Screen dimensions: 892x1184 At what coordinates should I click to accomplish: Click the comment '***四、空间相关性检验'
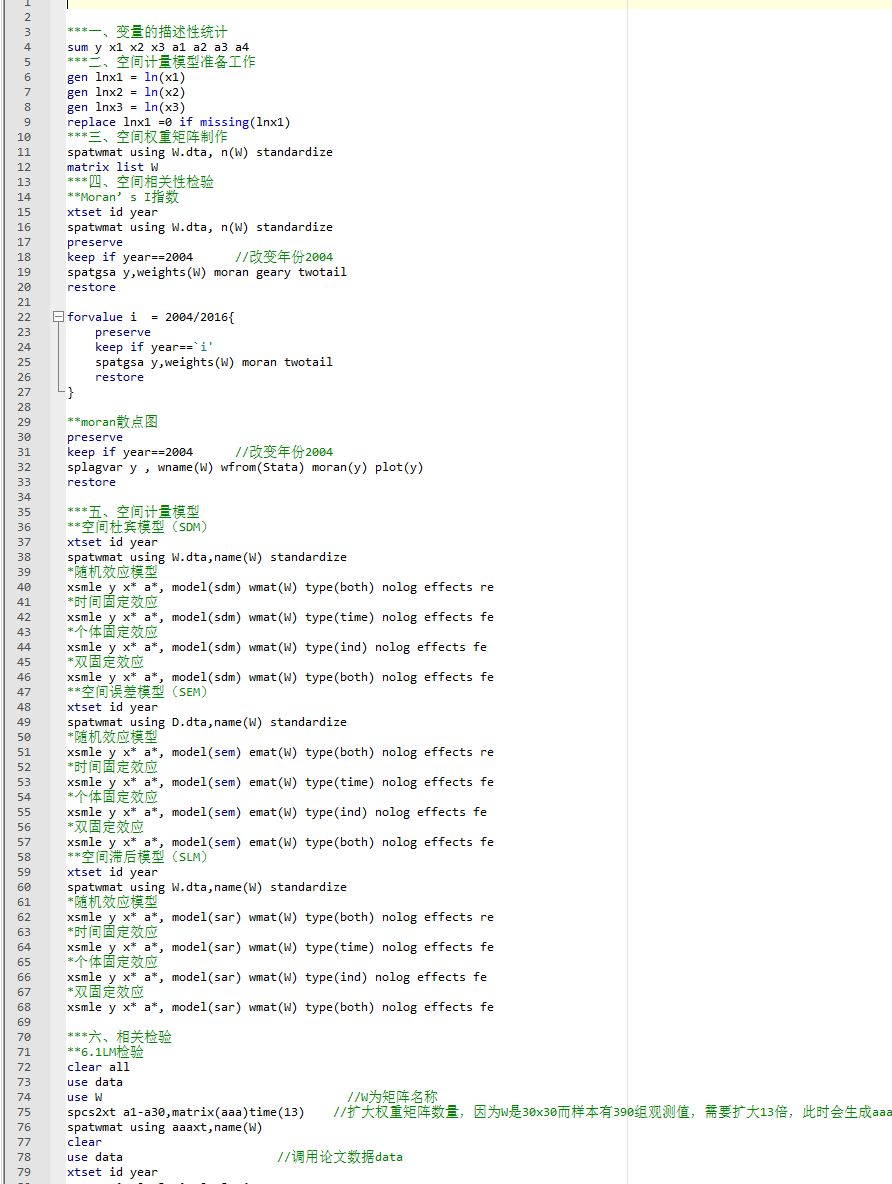click(x=140, y=182)
